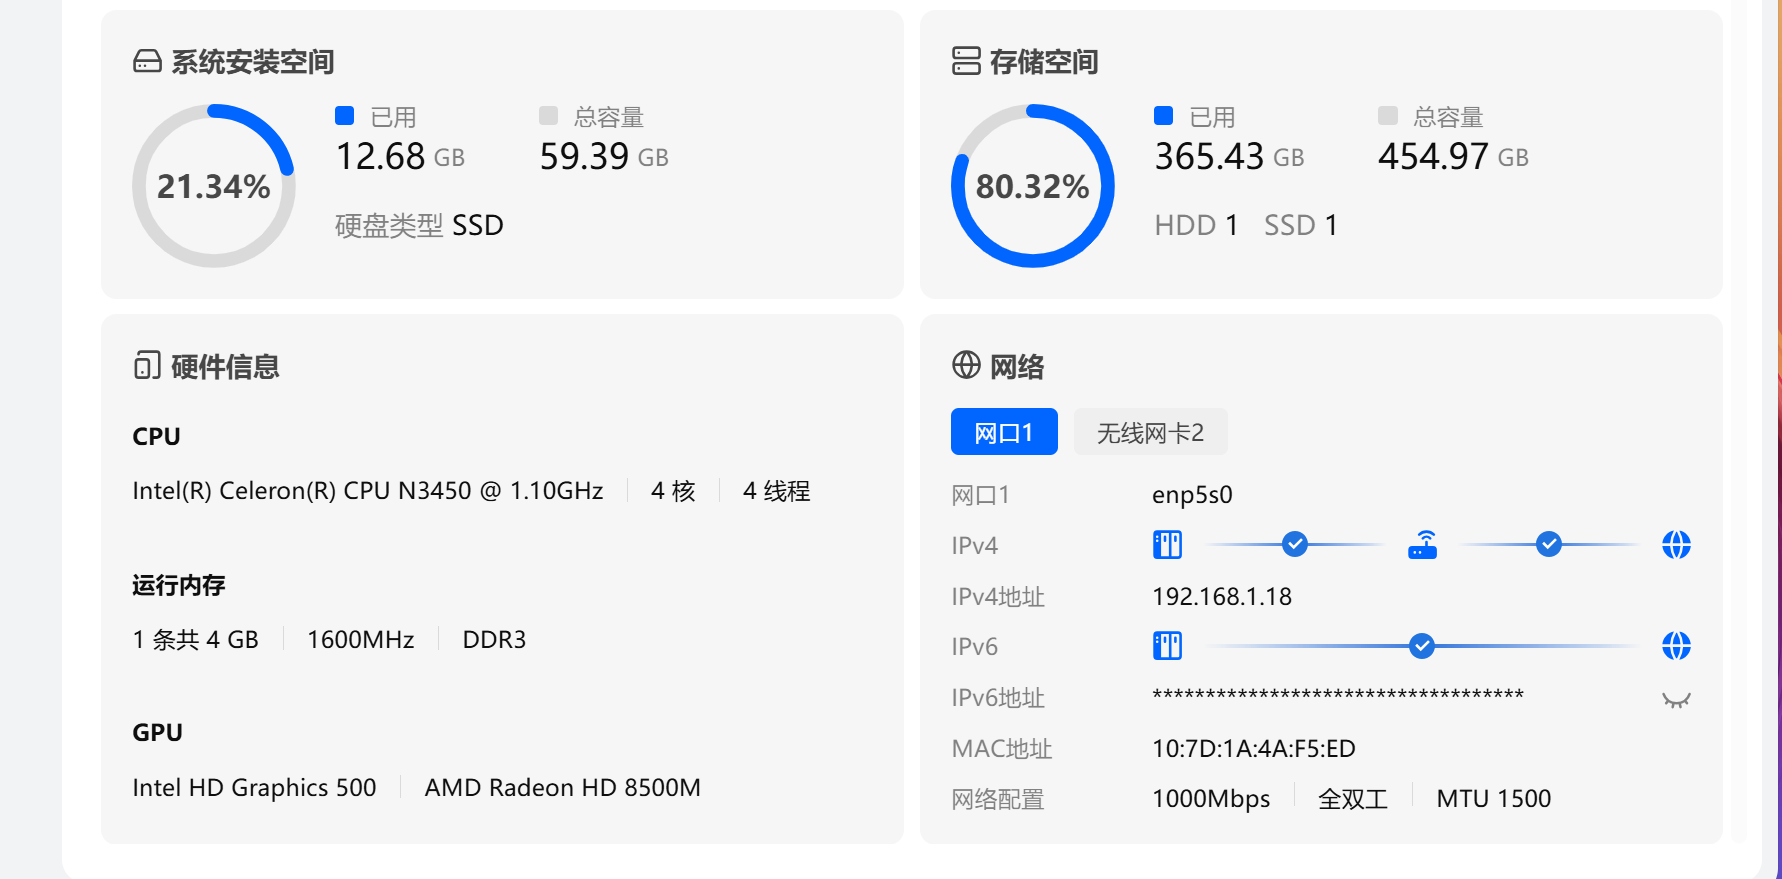
Task: Click the GPU section label
Action: tap(157, 733)
